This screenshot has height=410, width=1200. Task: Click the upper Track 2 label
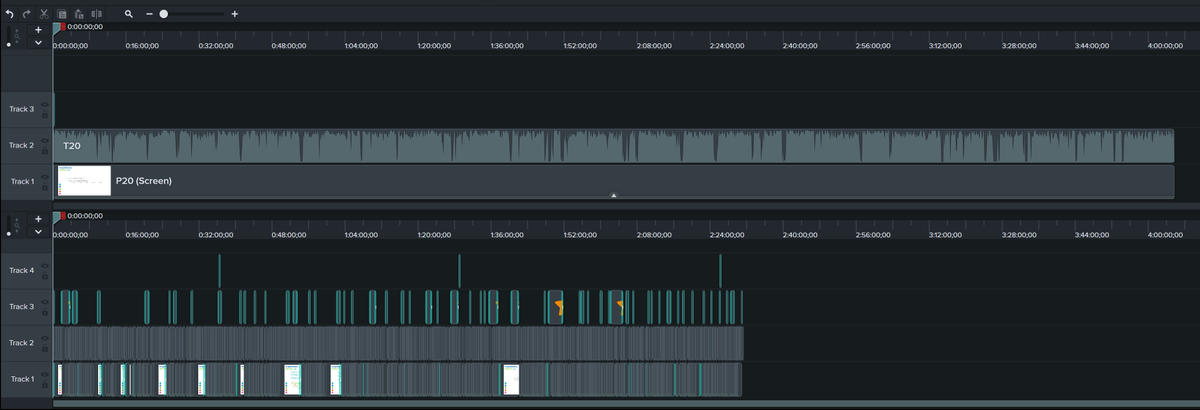pyautogui.click(x=22, y=145)
